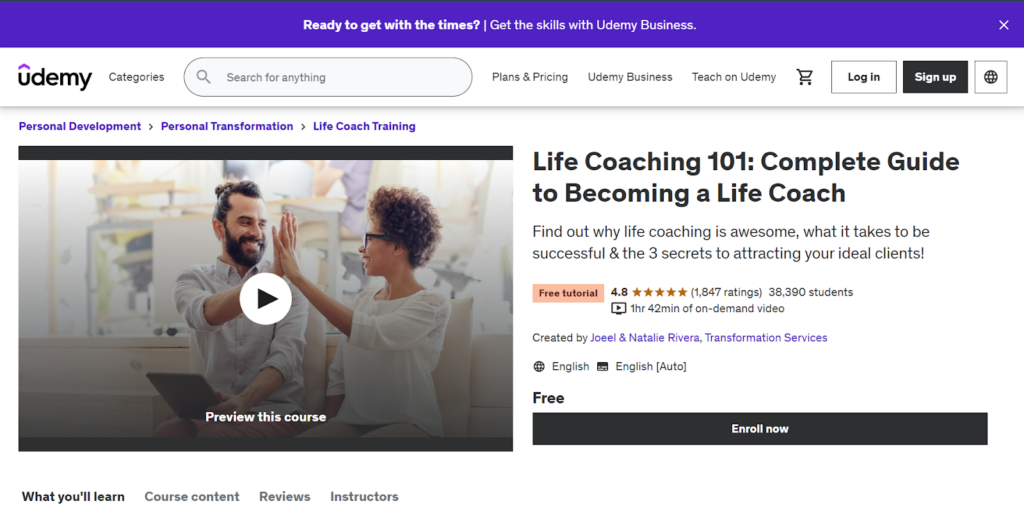Focus the Search for anything field

tap(328, 77)
